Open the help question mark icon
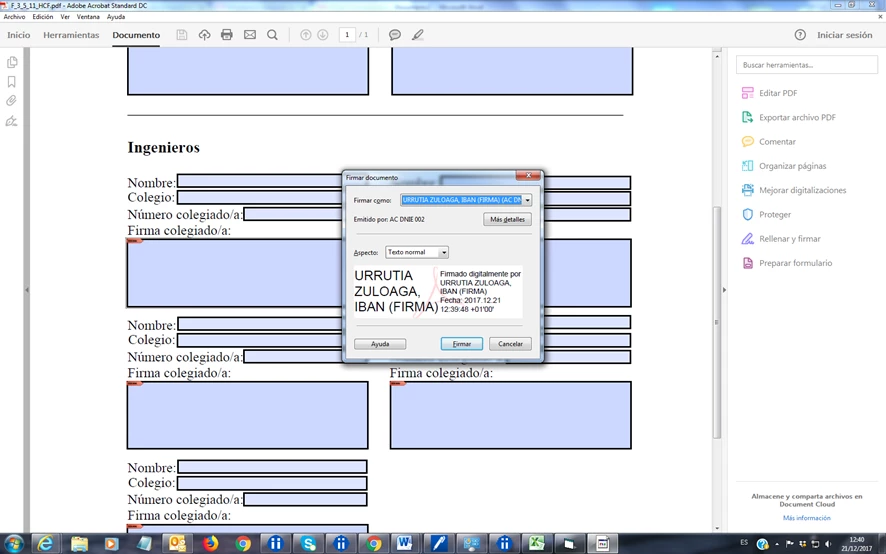886x554 pixels. coord(800,35)
